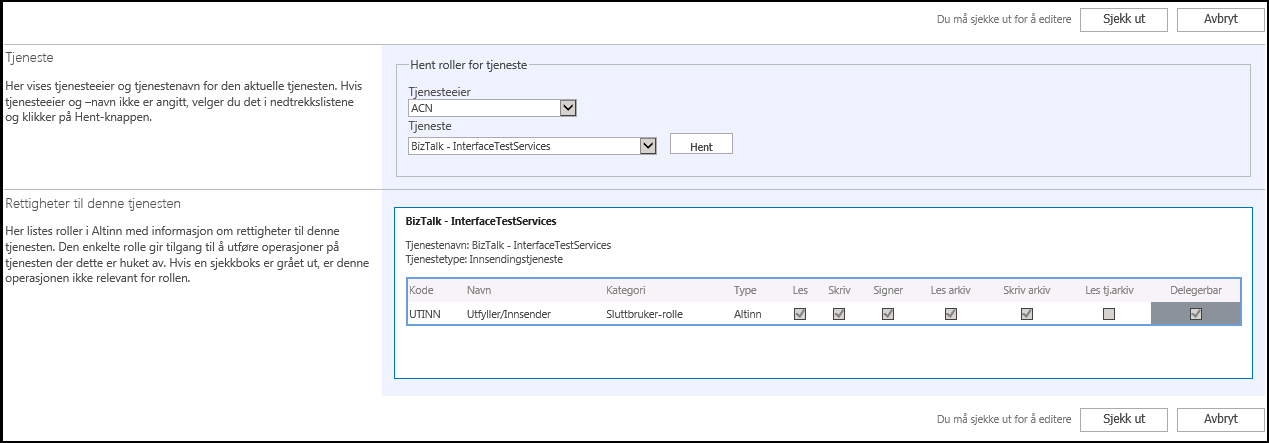Click the bottom Avbryt button
The height and width of the screenshot is (443, 1269).
1220,419
